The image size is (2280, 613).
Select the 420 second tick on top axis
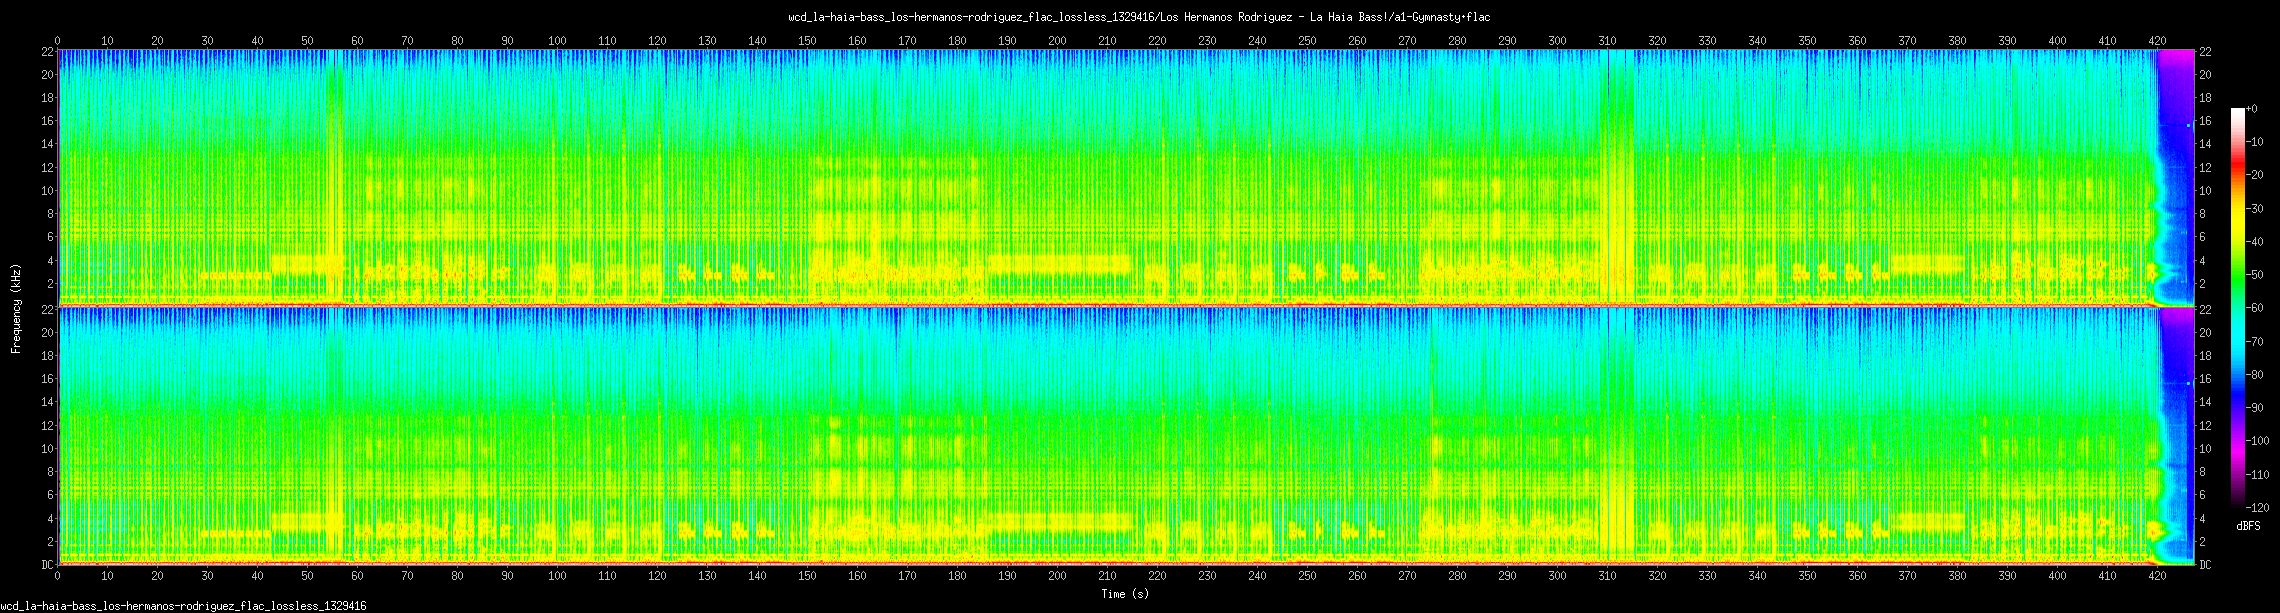(2157, 41)
